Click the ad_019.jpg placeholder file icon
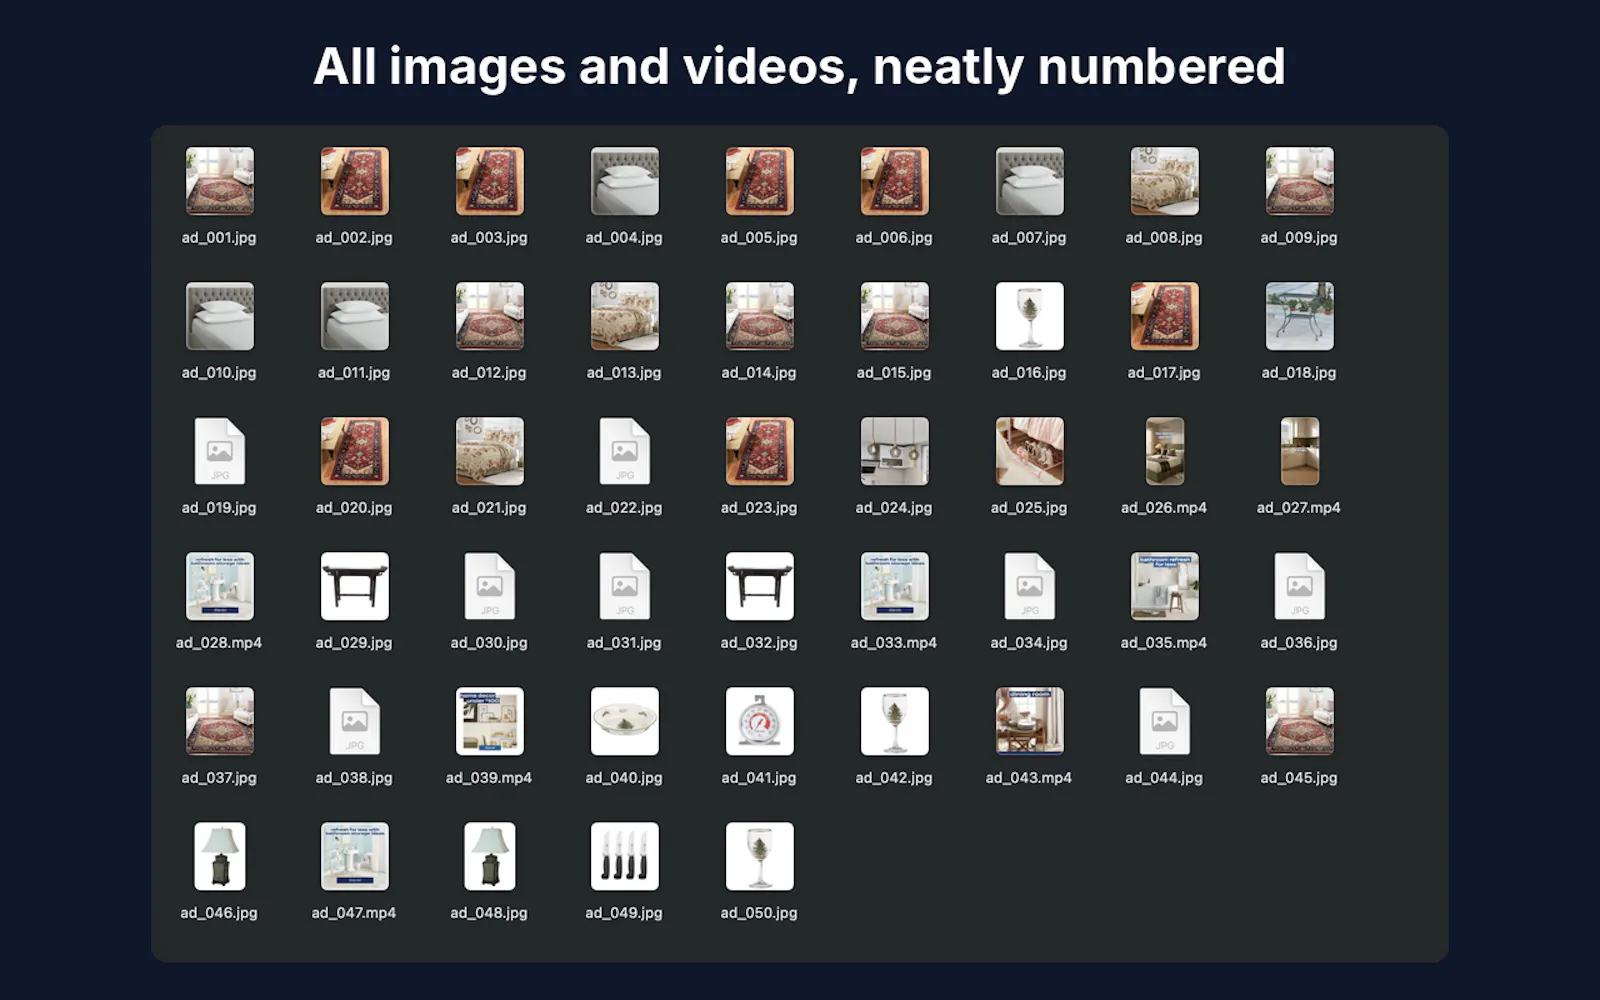 pos(219,451)
